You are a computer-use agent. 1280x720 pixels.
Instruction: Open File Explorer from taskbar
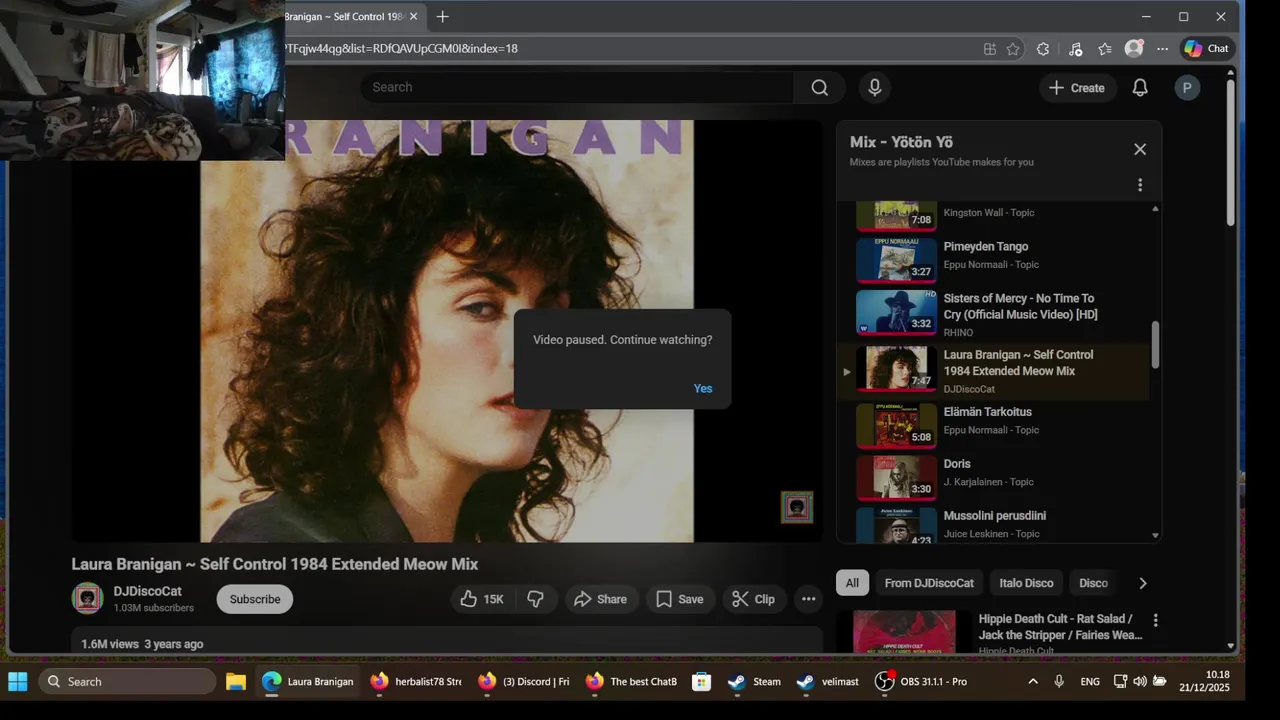point(236,681)
